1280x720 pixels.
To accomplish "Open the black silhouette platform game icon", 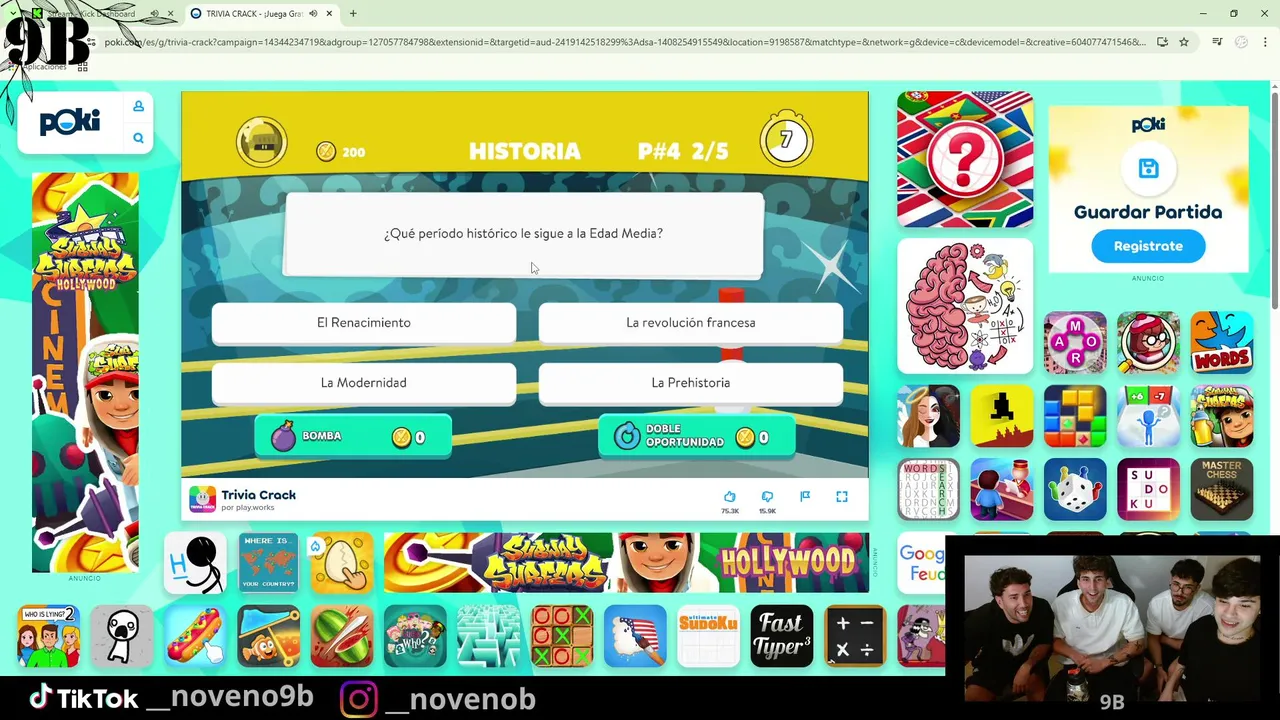I will (x=1002, y=416).
